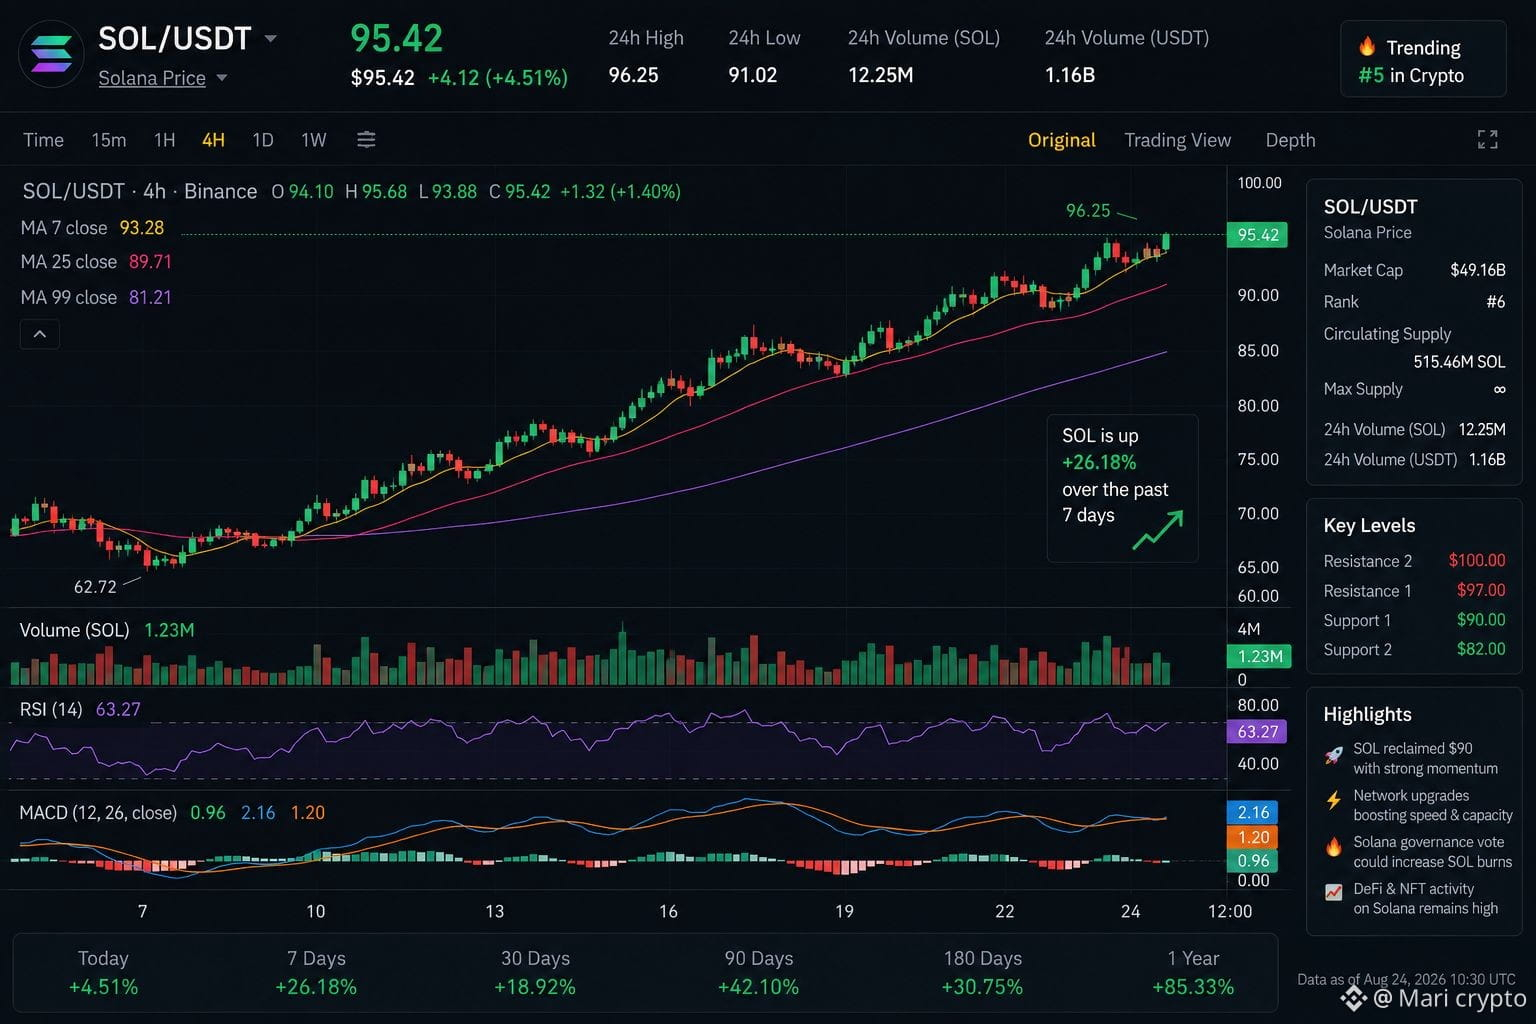The image size is (1536, 1024).
Task: Click the date label 22 on time axis
Action: tap(1004, 911)
